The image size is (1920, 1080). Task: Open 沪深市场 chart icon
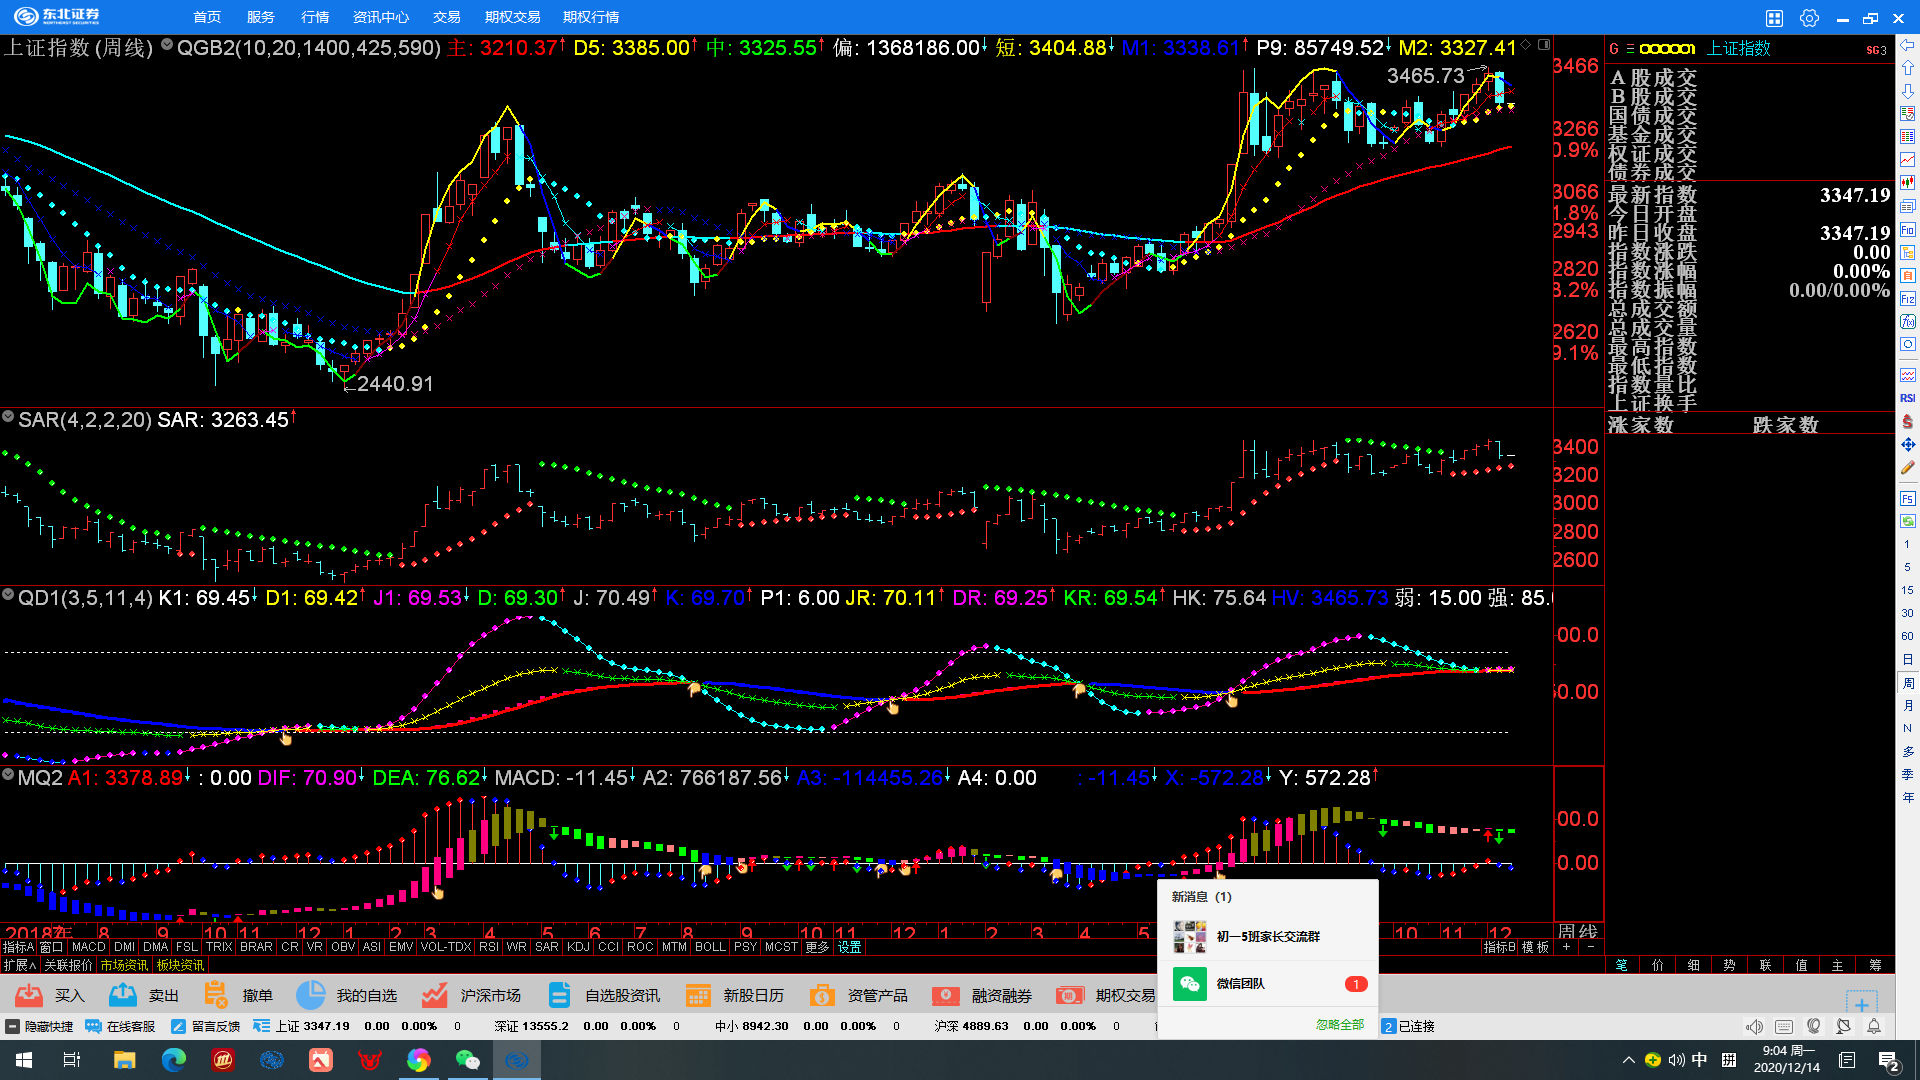(434, 995)
